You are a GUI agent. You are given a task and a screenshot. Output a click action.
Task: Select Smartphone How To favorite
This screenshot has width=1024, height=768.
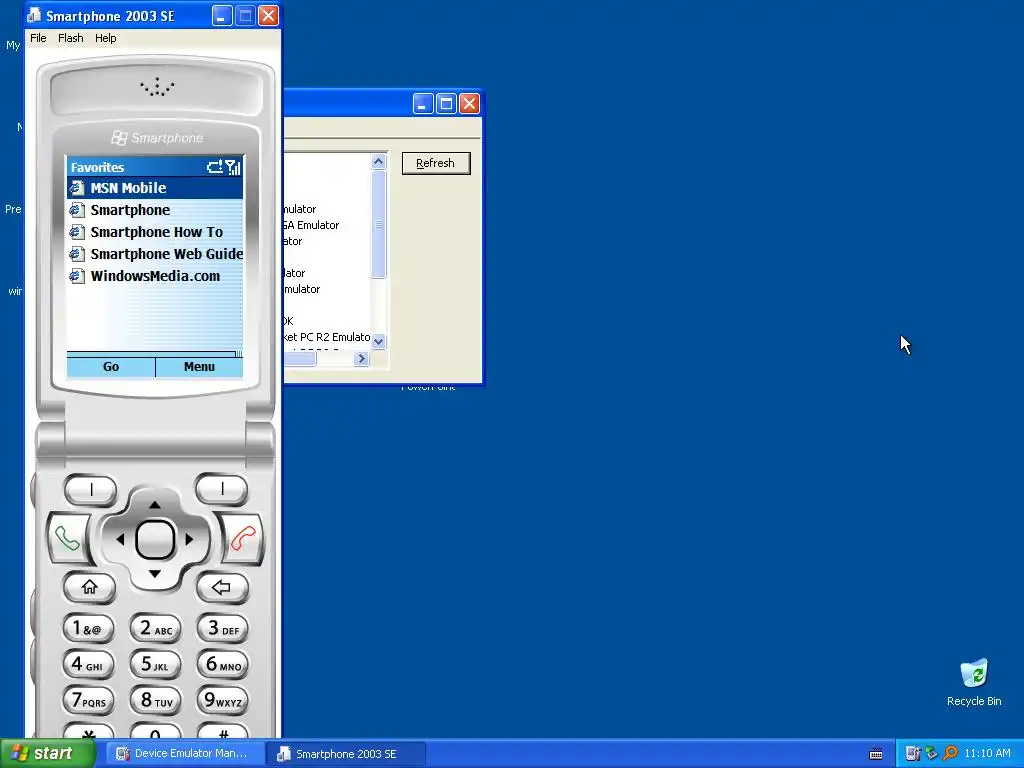[x=155, y=232]
